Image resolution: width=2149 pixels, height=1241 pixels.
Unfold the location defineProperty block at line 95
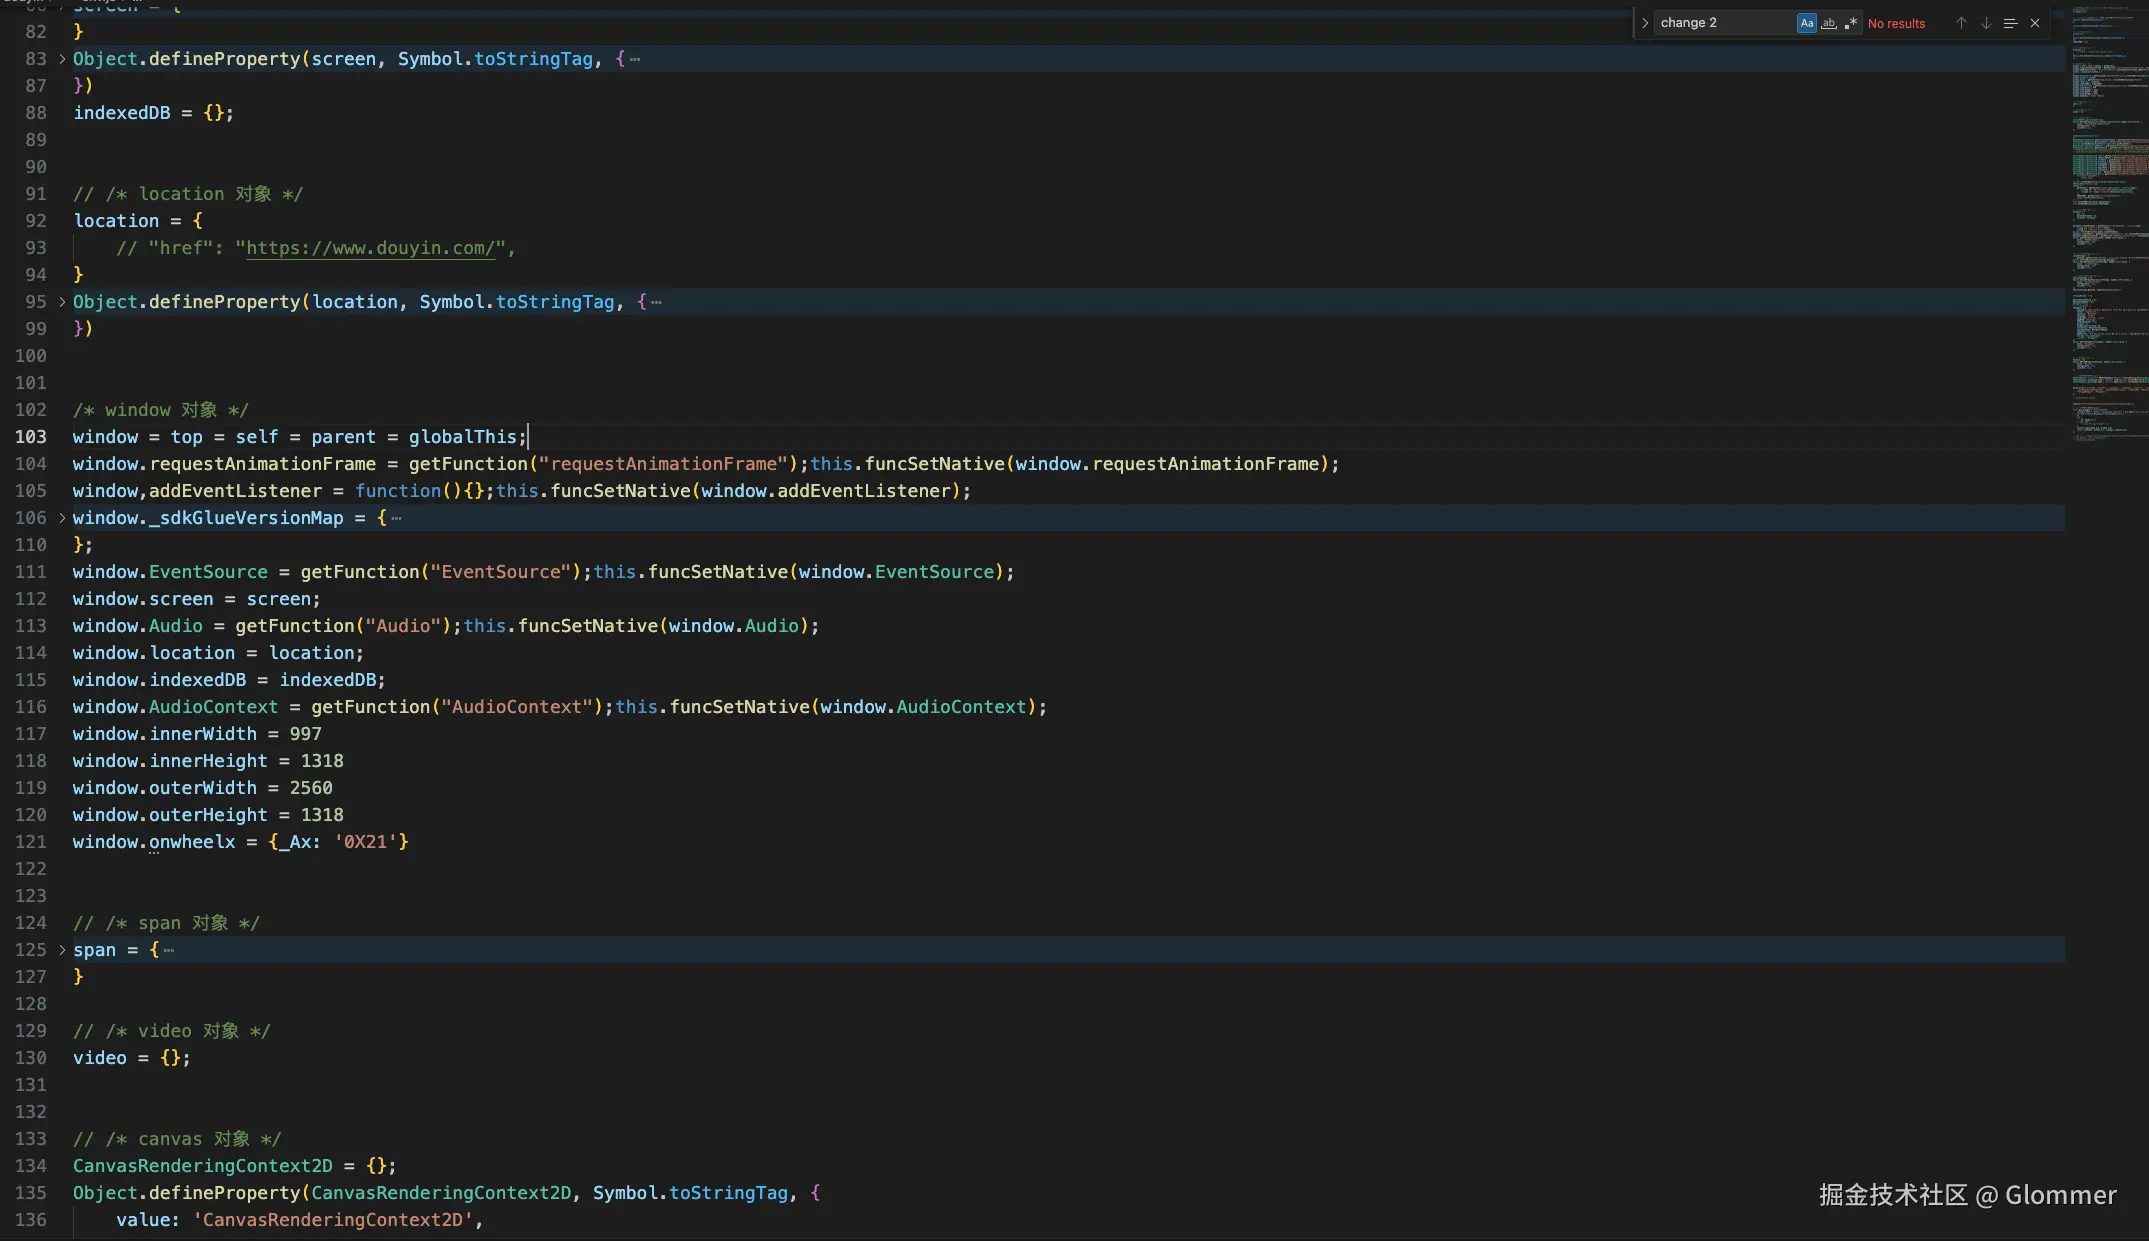tap(62, 302)
